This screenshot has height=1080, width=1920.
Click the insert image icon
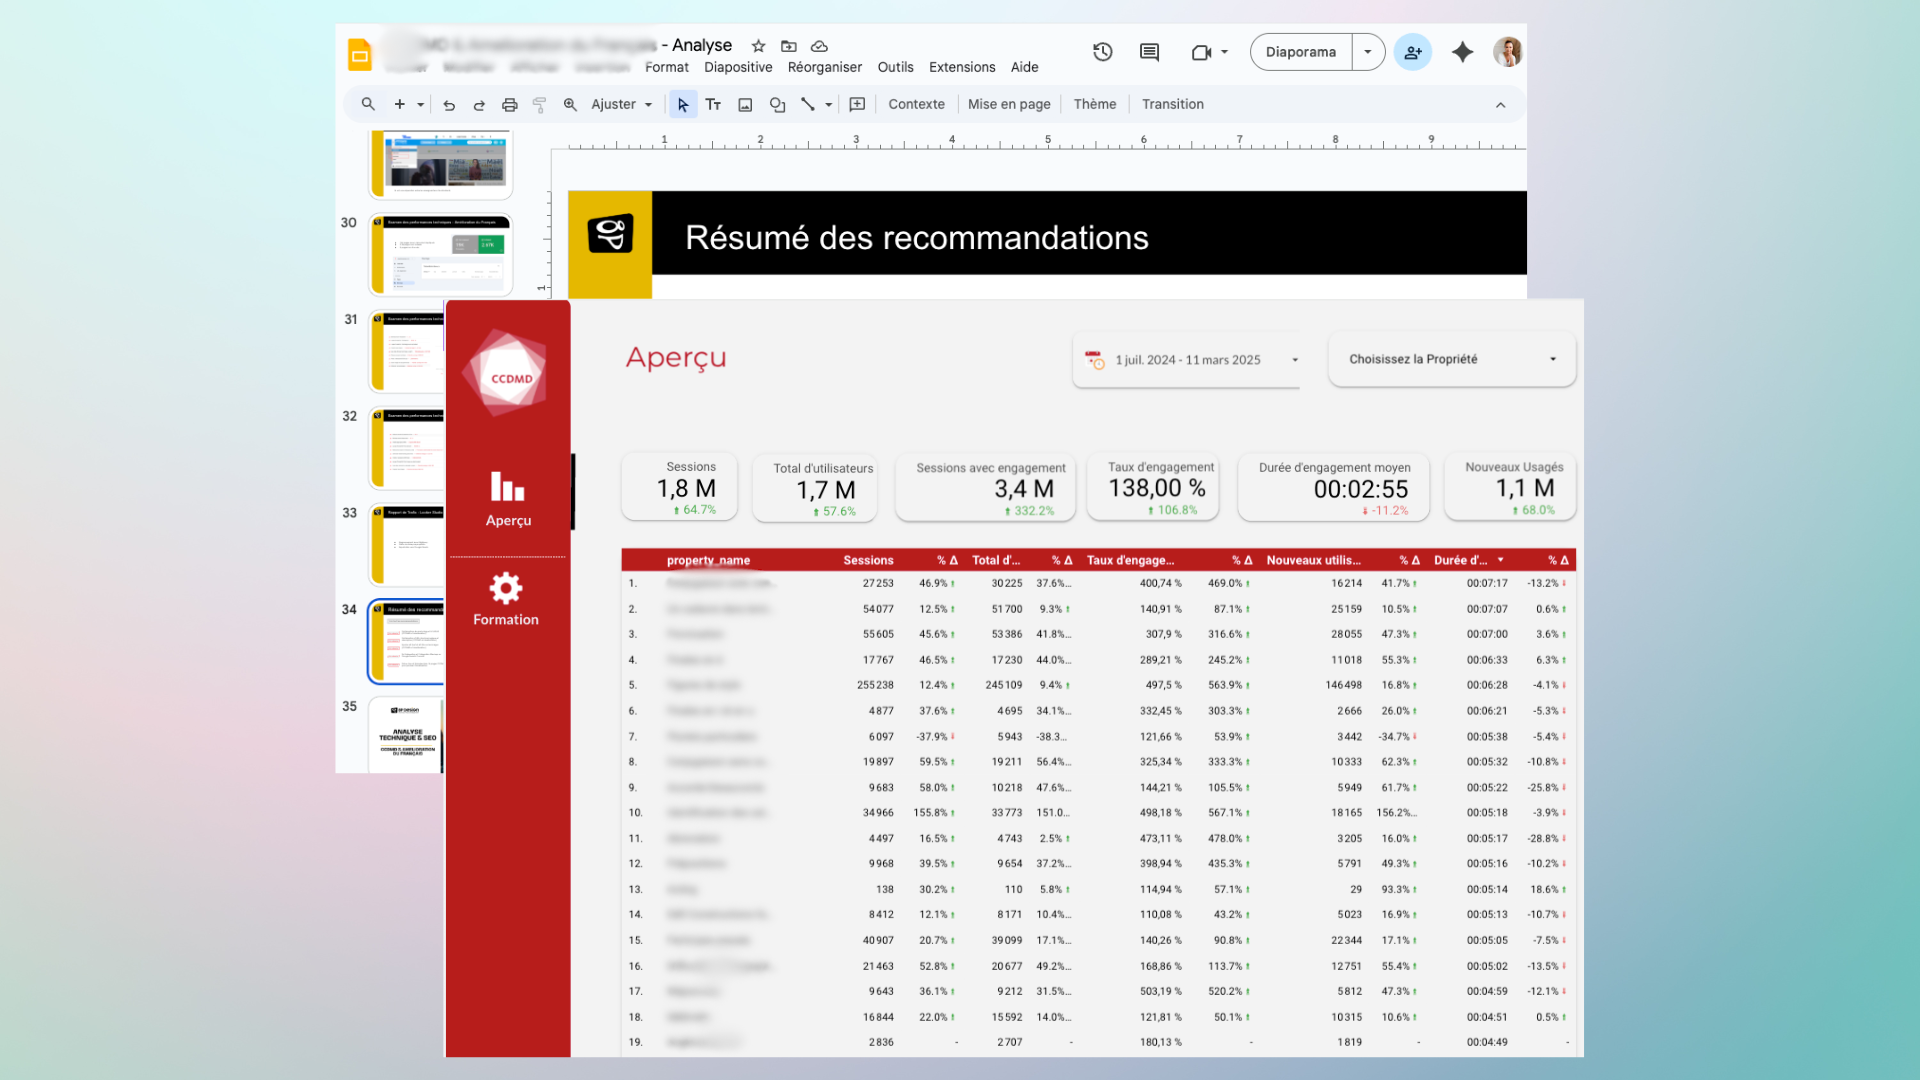pos(745,104)
